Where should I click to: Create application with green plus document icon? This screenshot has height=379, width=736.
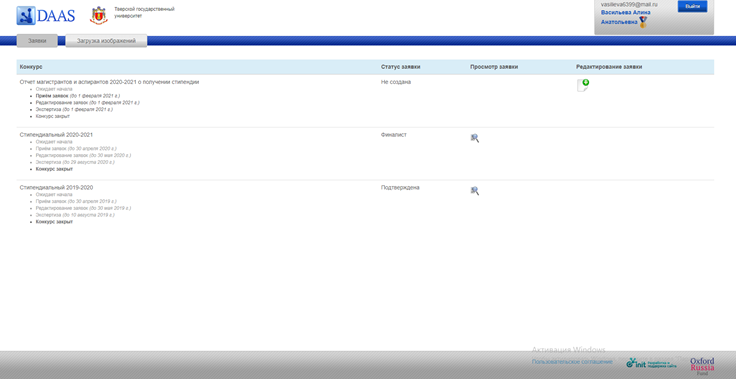[583, 85]
